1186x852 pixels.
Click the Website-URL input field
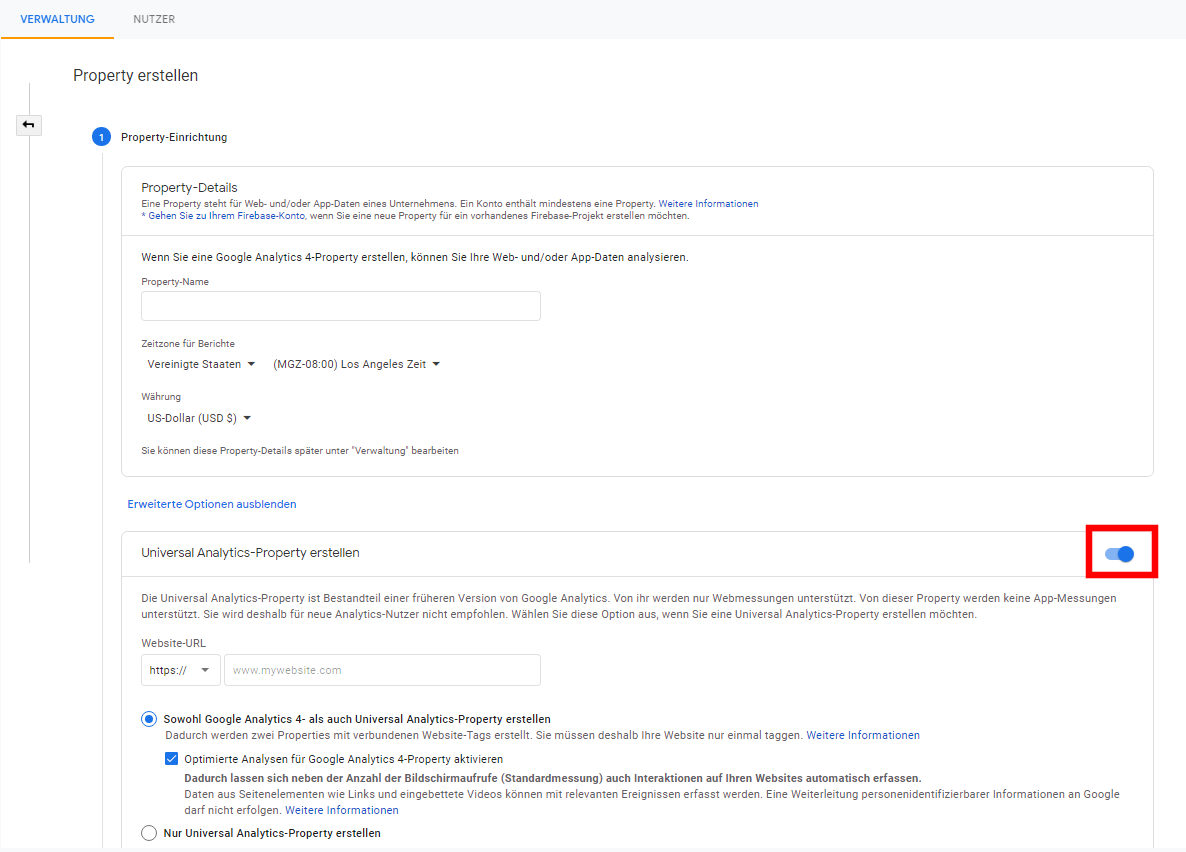coord(383,670)
